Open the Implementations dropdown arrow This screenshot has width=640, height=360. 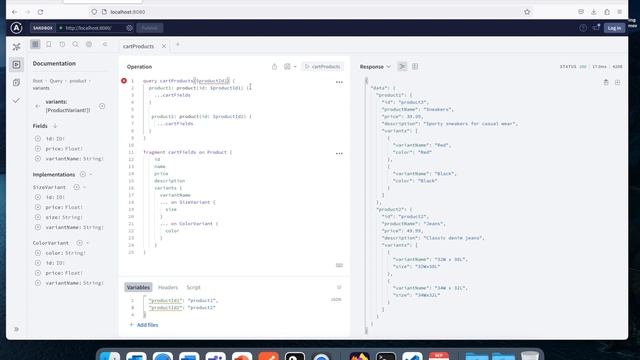(x=91, y=174)
